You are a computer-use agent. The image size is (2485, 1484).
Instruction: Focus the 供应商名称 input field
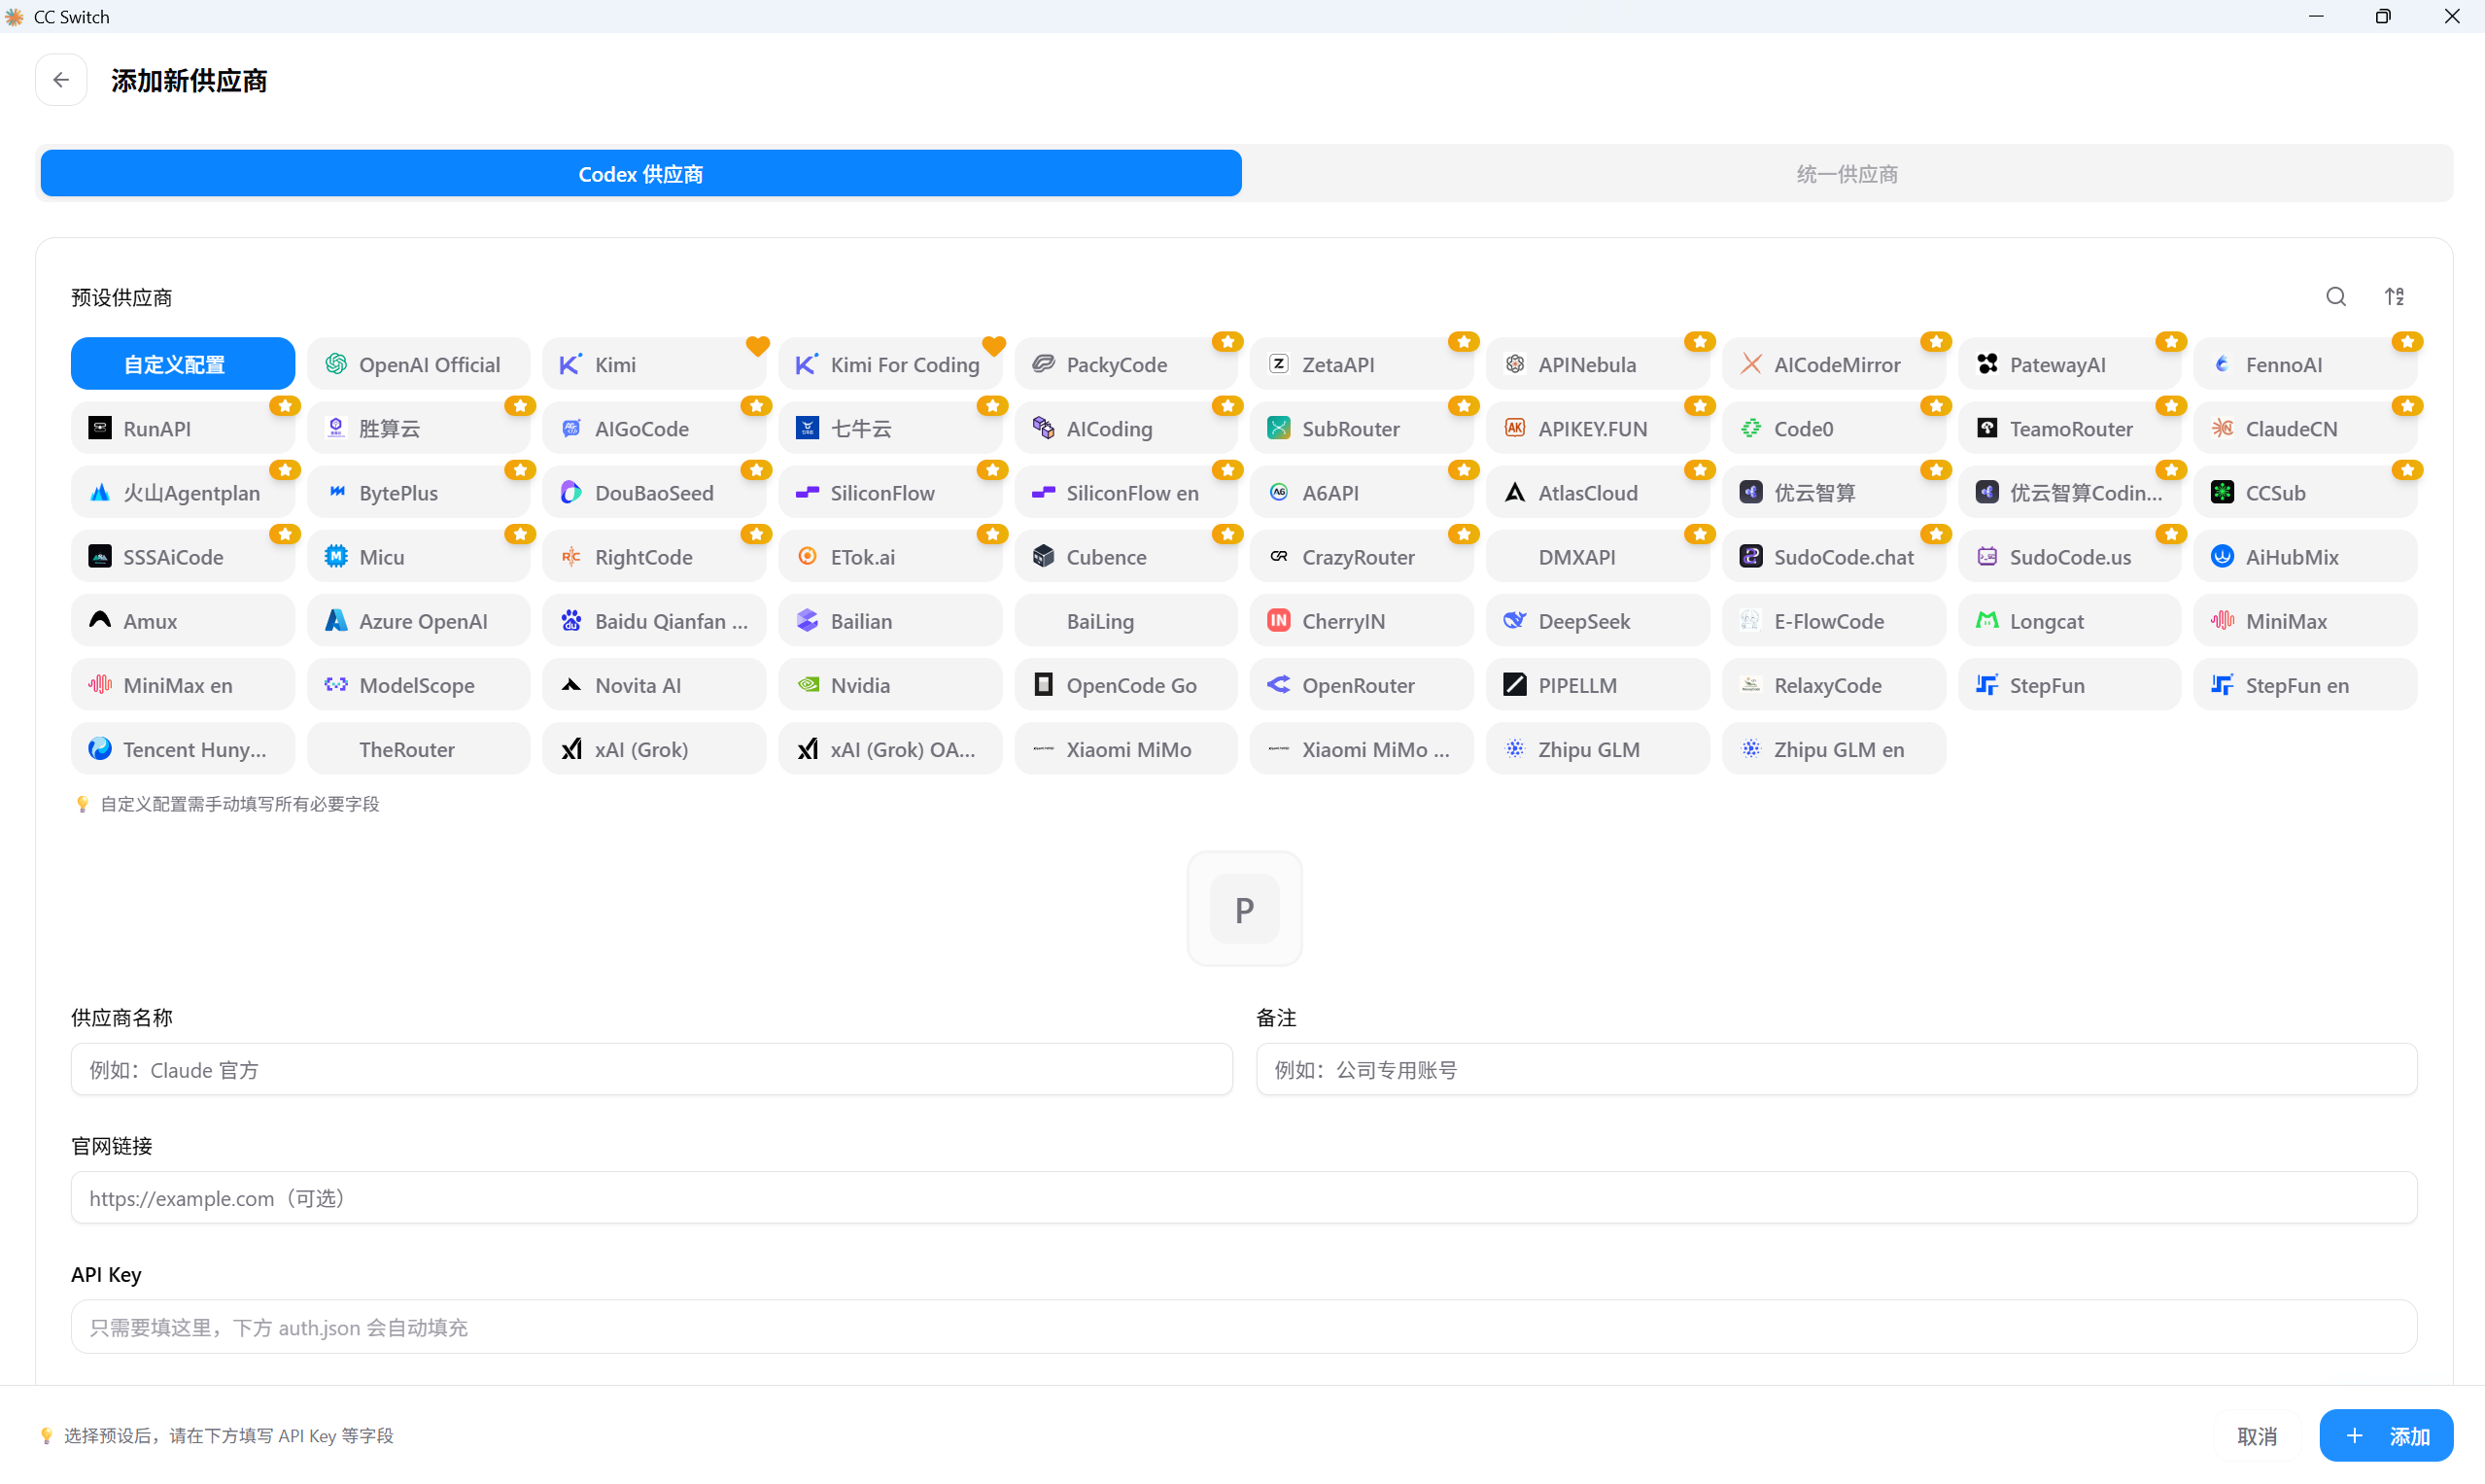click(x=652, y=1070)
